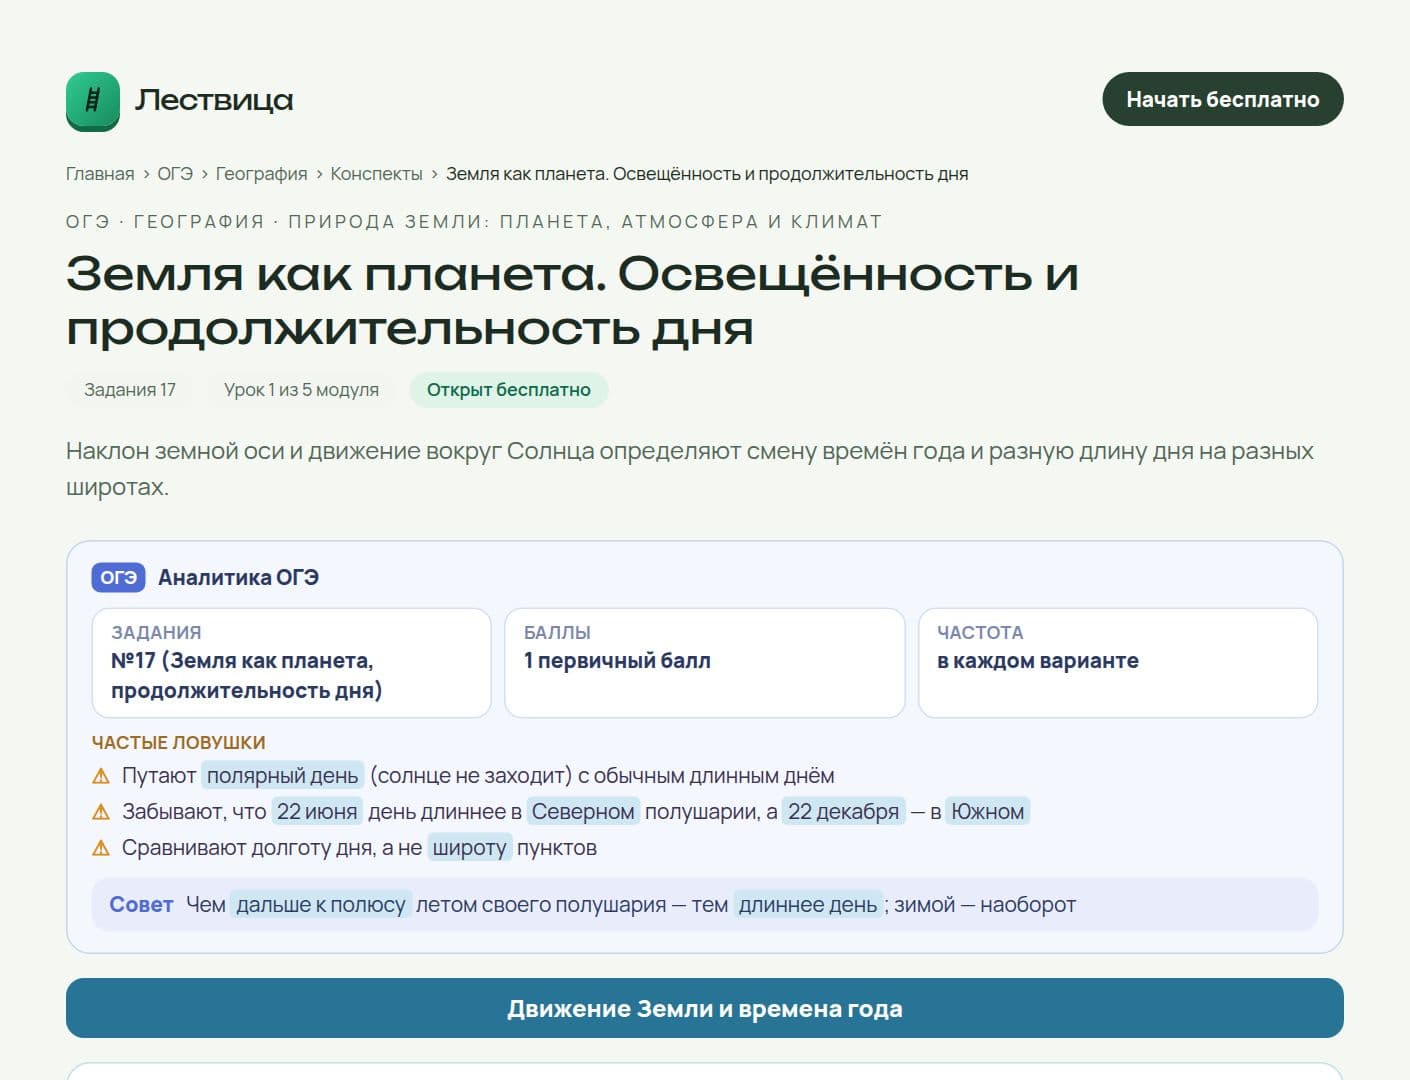Select the ЗАДАНИЯ card with №17
Image resolution: width=1410 pixels, height=1080 pixels.
pos(292,663)
